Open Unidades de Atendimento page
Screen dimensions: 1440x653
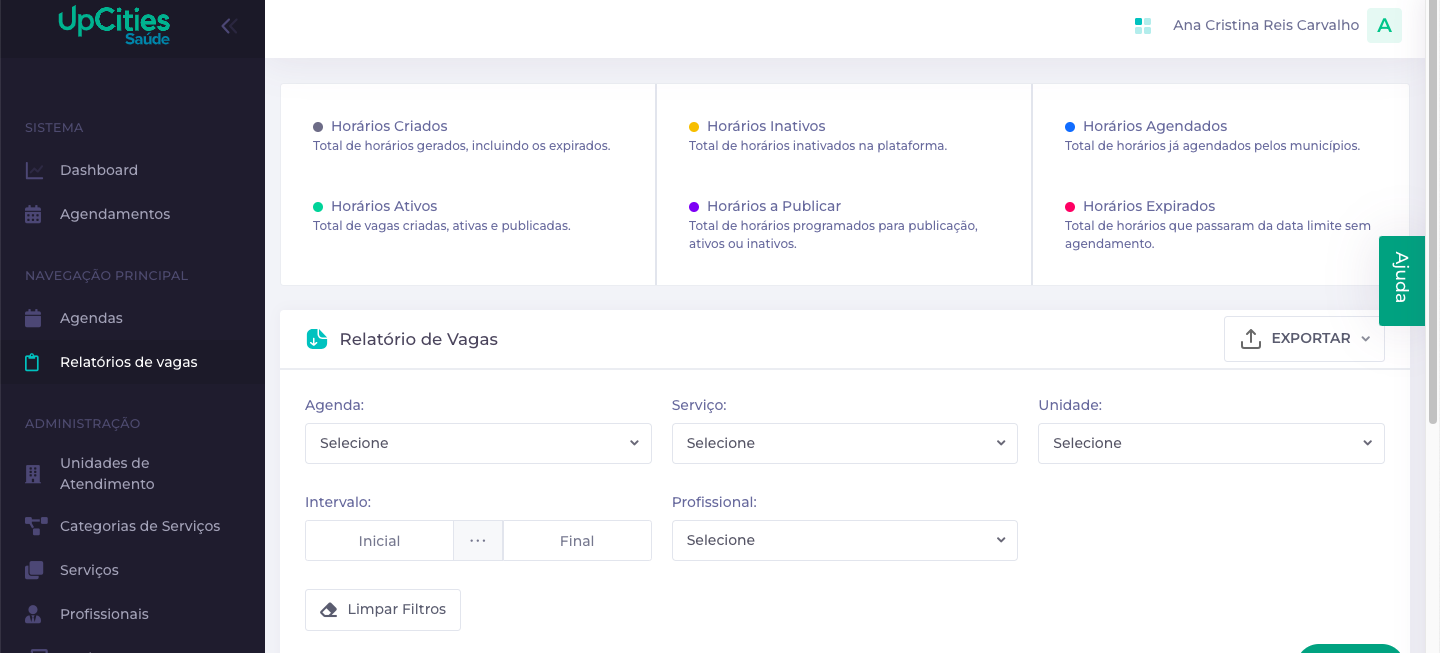tap(132, 473)
